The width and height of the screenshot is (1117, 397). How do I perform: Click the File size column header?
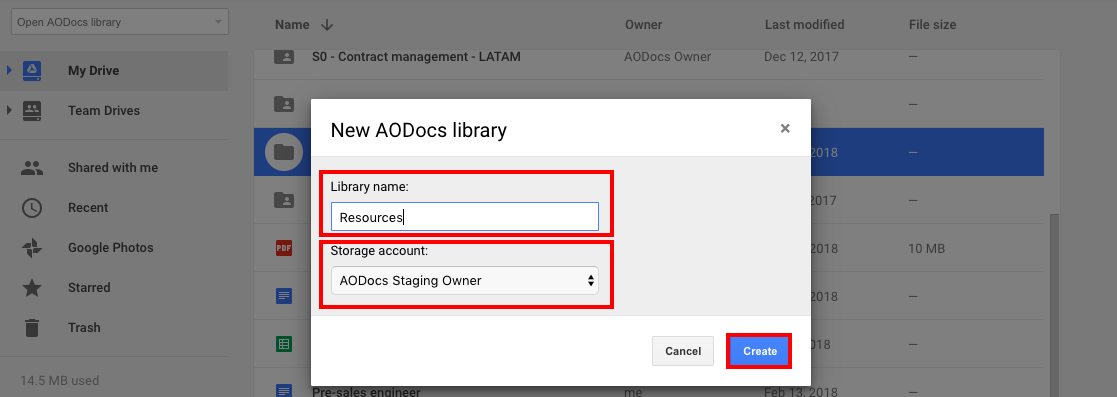click(932, 25)
